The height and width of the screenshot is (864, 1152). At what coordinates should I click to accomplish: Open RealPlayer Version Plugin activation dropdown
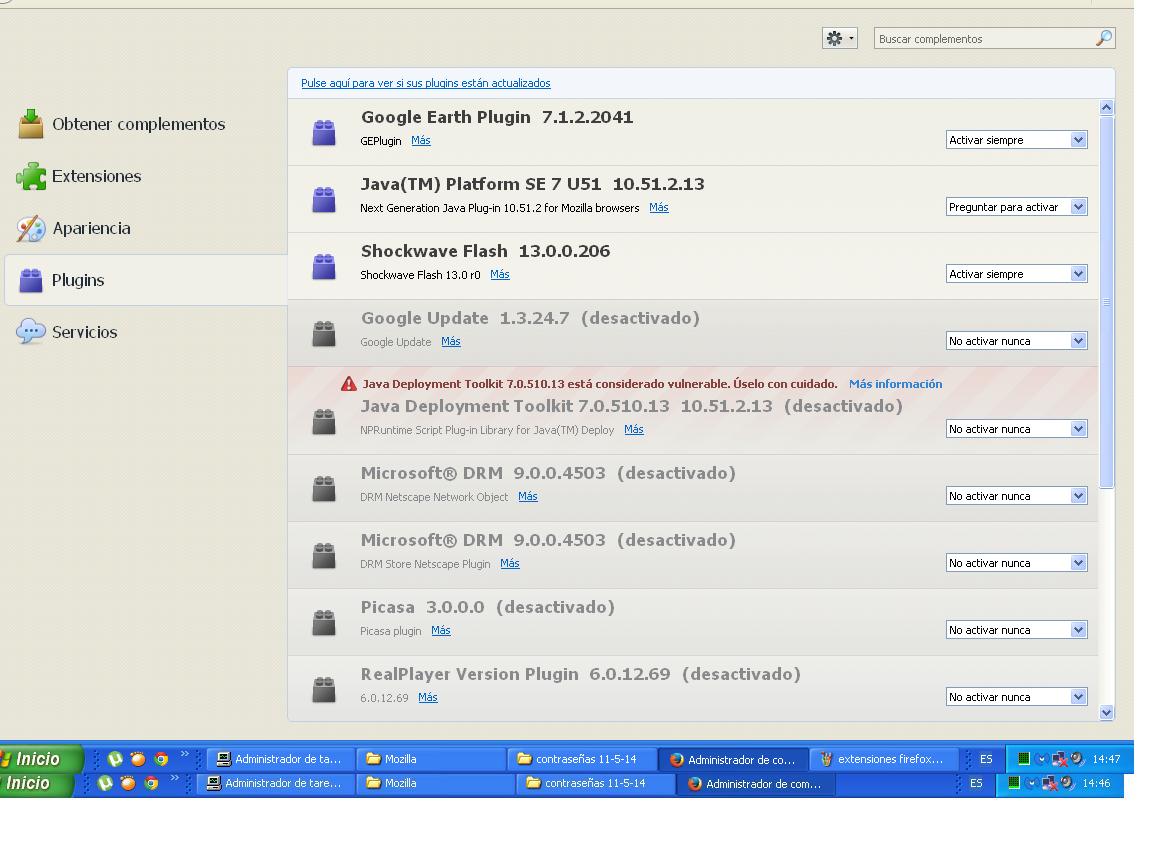1016,696
